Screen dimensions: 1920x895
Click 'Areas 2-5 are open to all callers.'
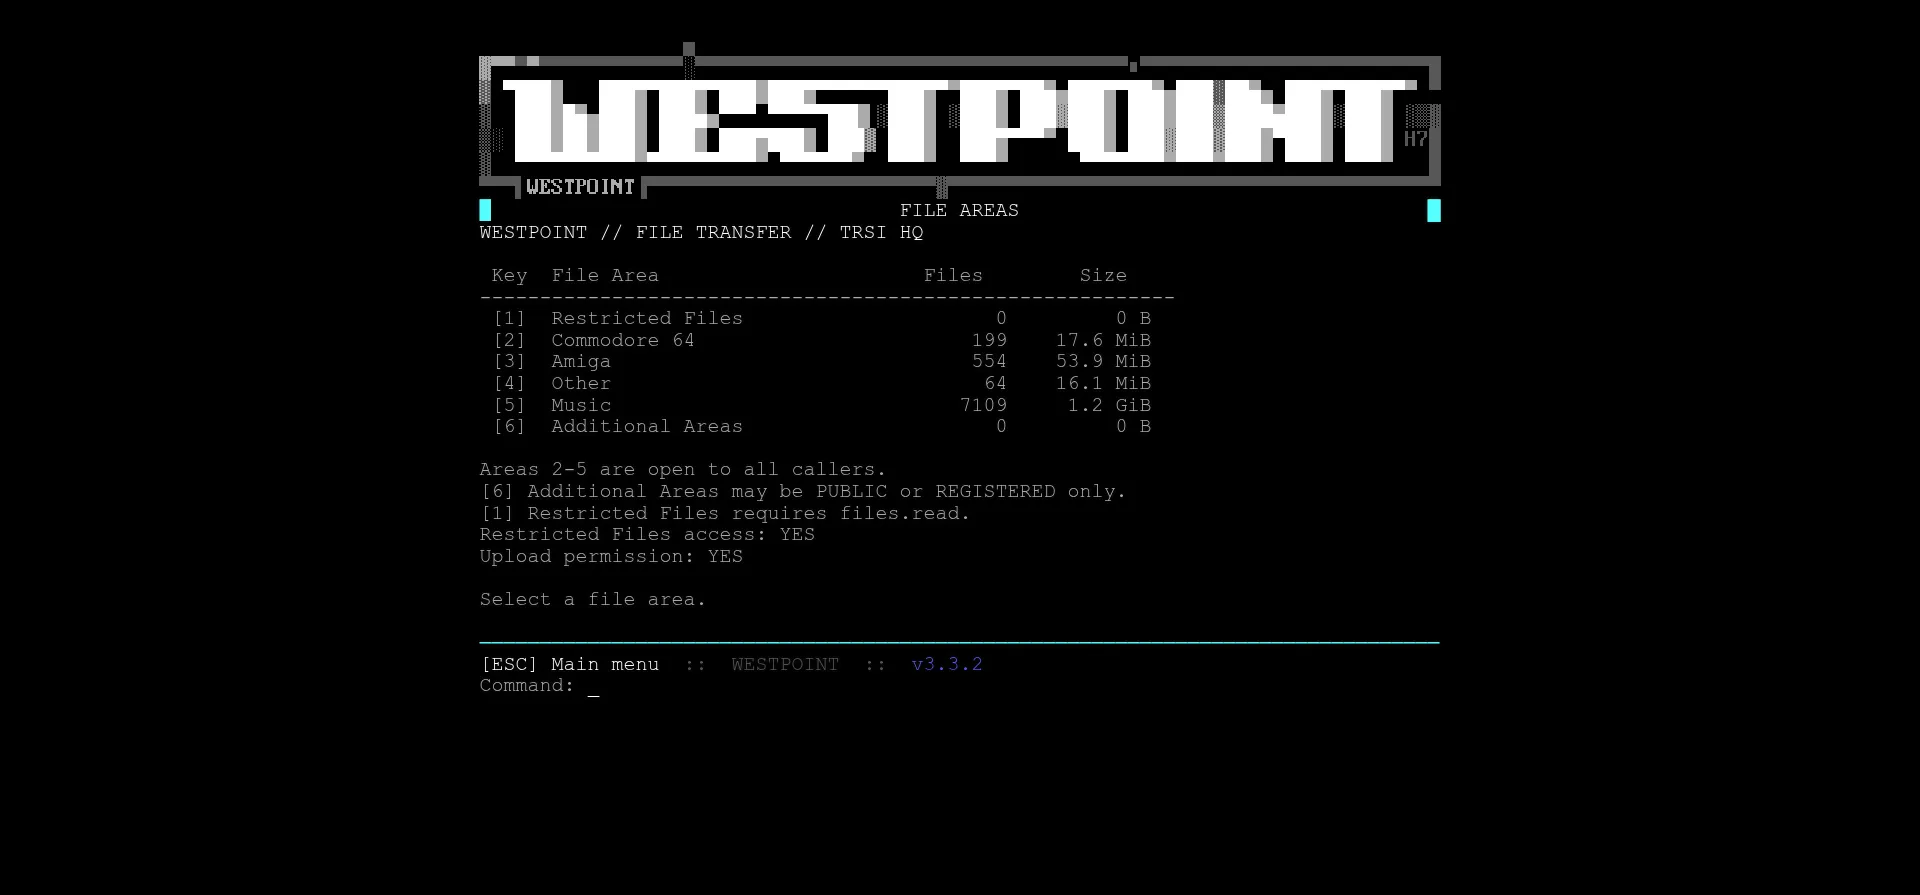coord(683,469)
